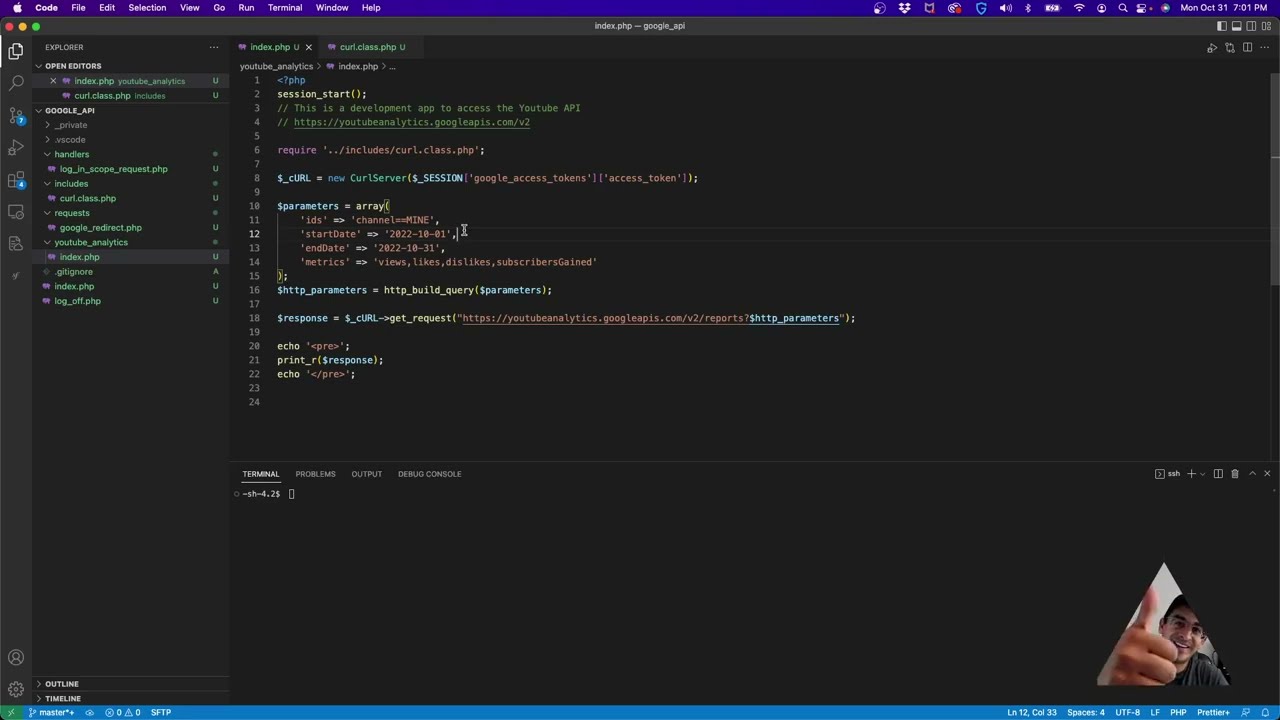Viewport: 1280px width, 720px height.
Task: Click Ln 12, Col 33 cursor position
Action: tap(1032, 712)
